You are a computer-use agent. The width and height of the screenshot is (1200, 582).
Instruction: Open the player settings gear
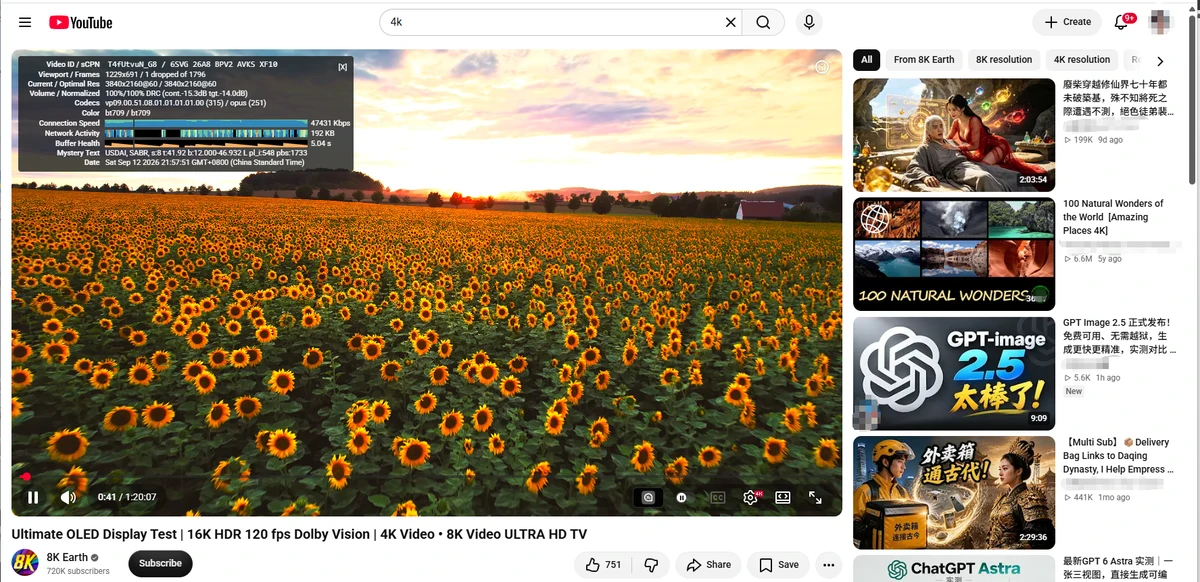tap(750, 497)
